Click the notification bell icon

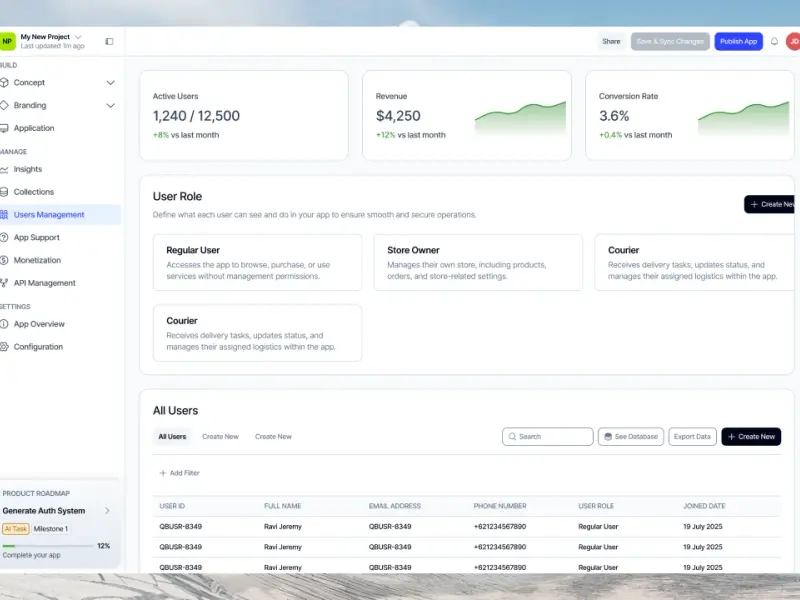tap(774, 41)
